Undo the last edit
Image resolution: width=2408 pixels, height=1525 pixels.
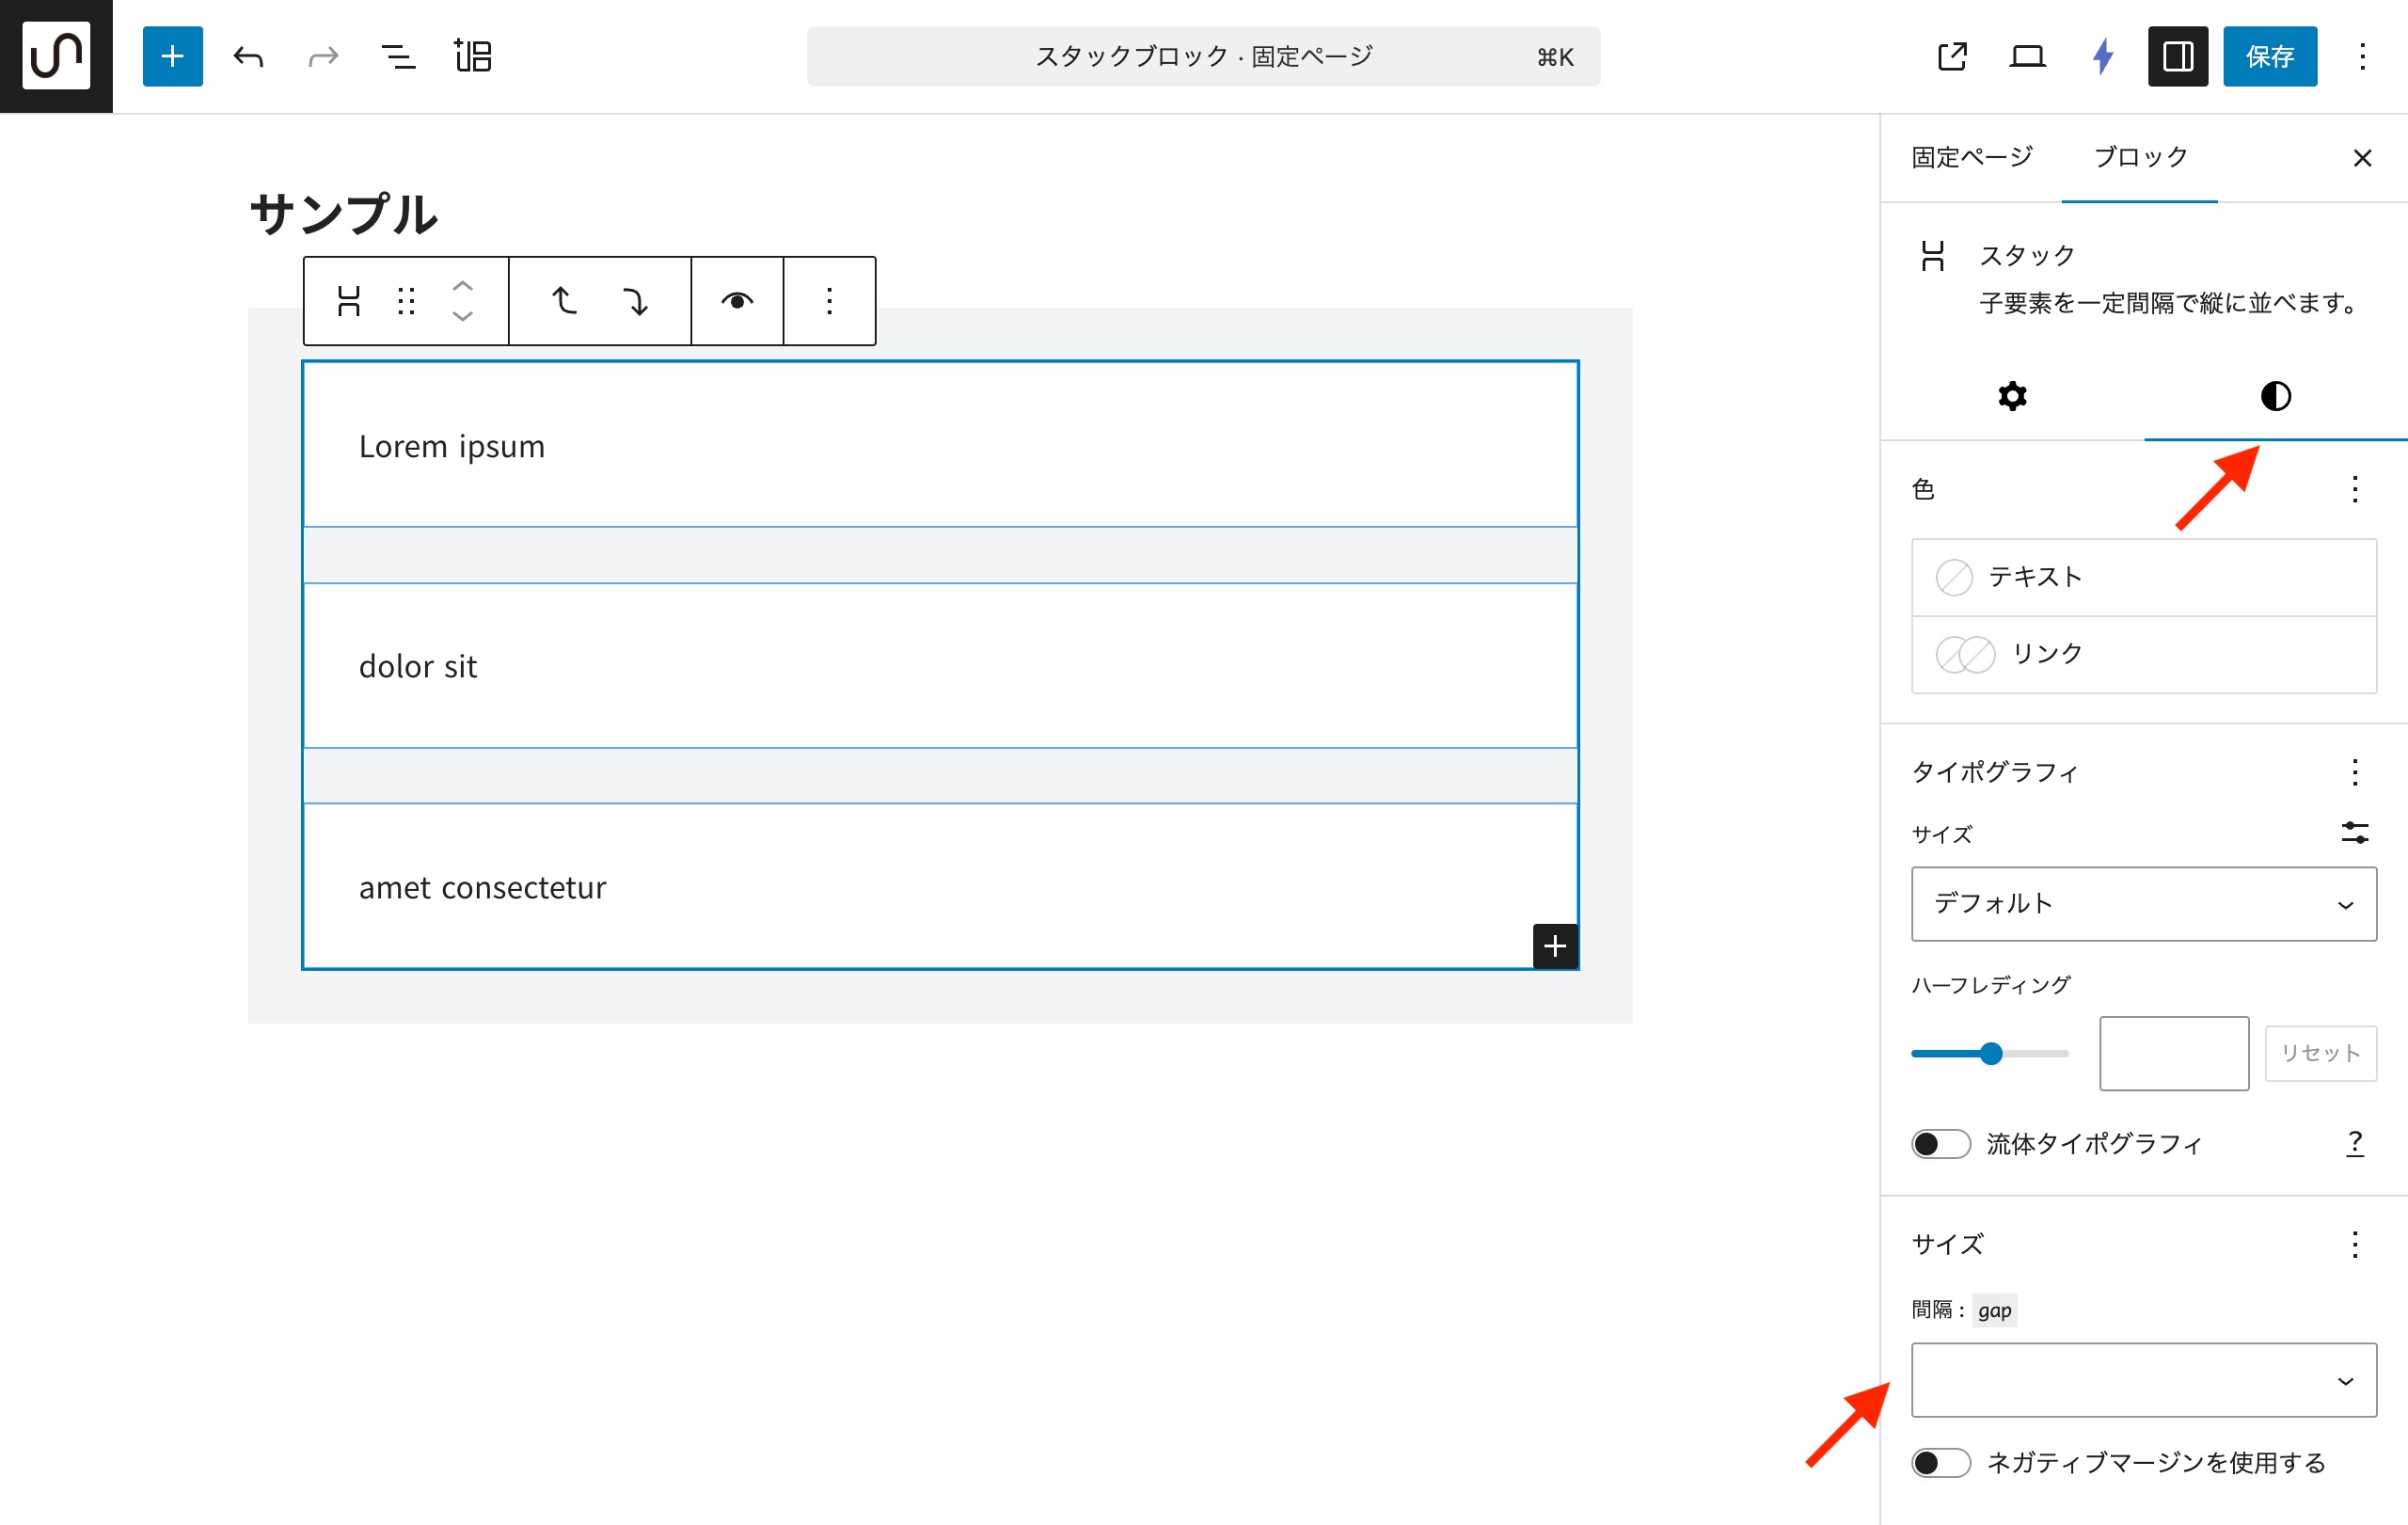pyautogui.click(x=248, y=56)
